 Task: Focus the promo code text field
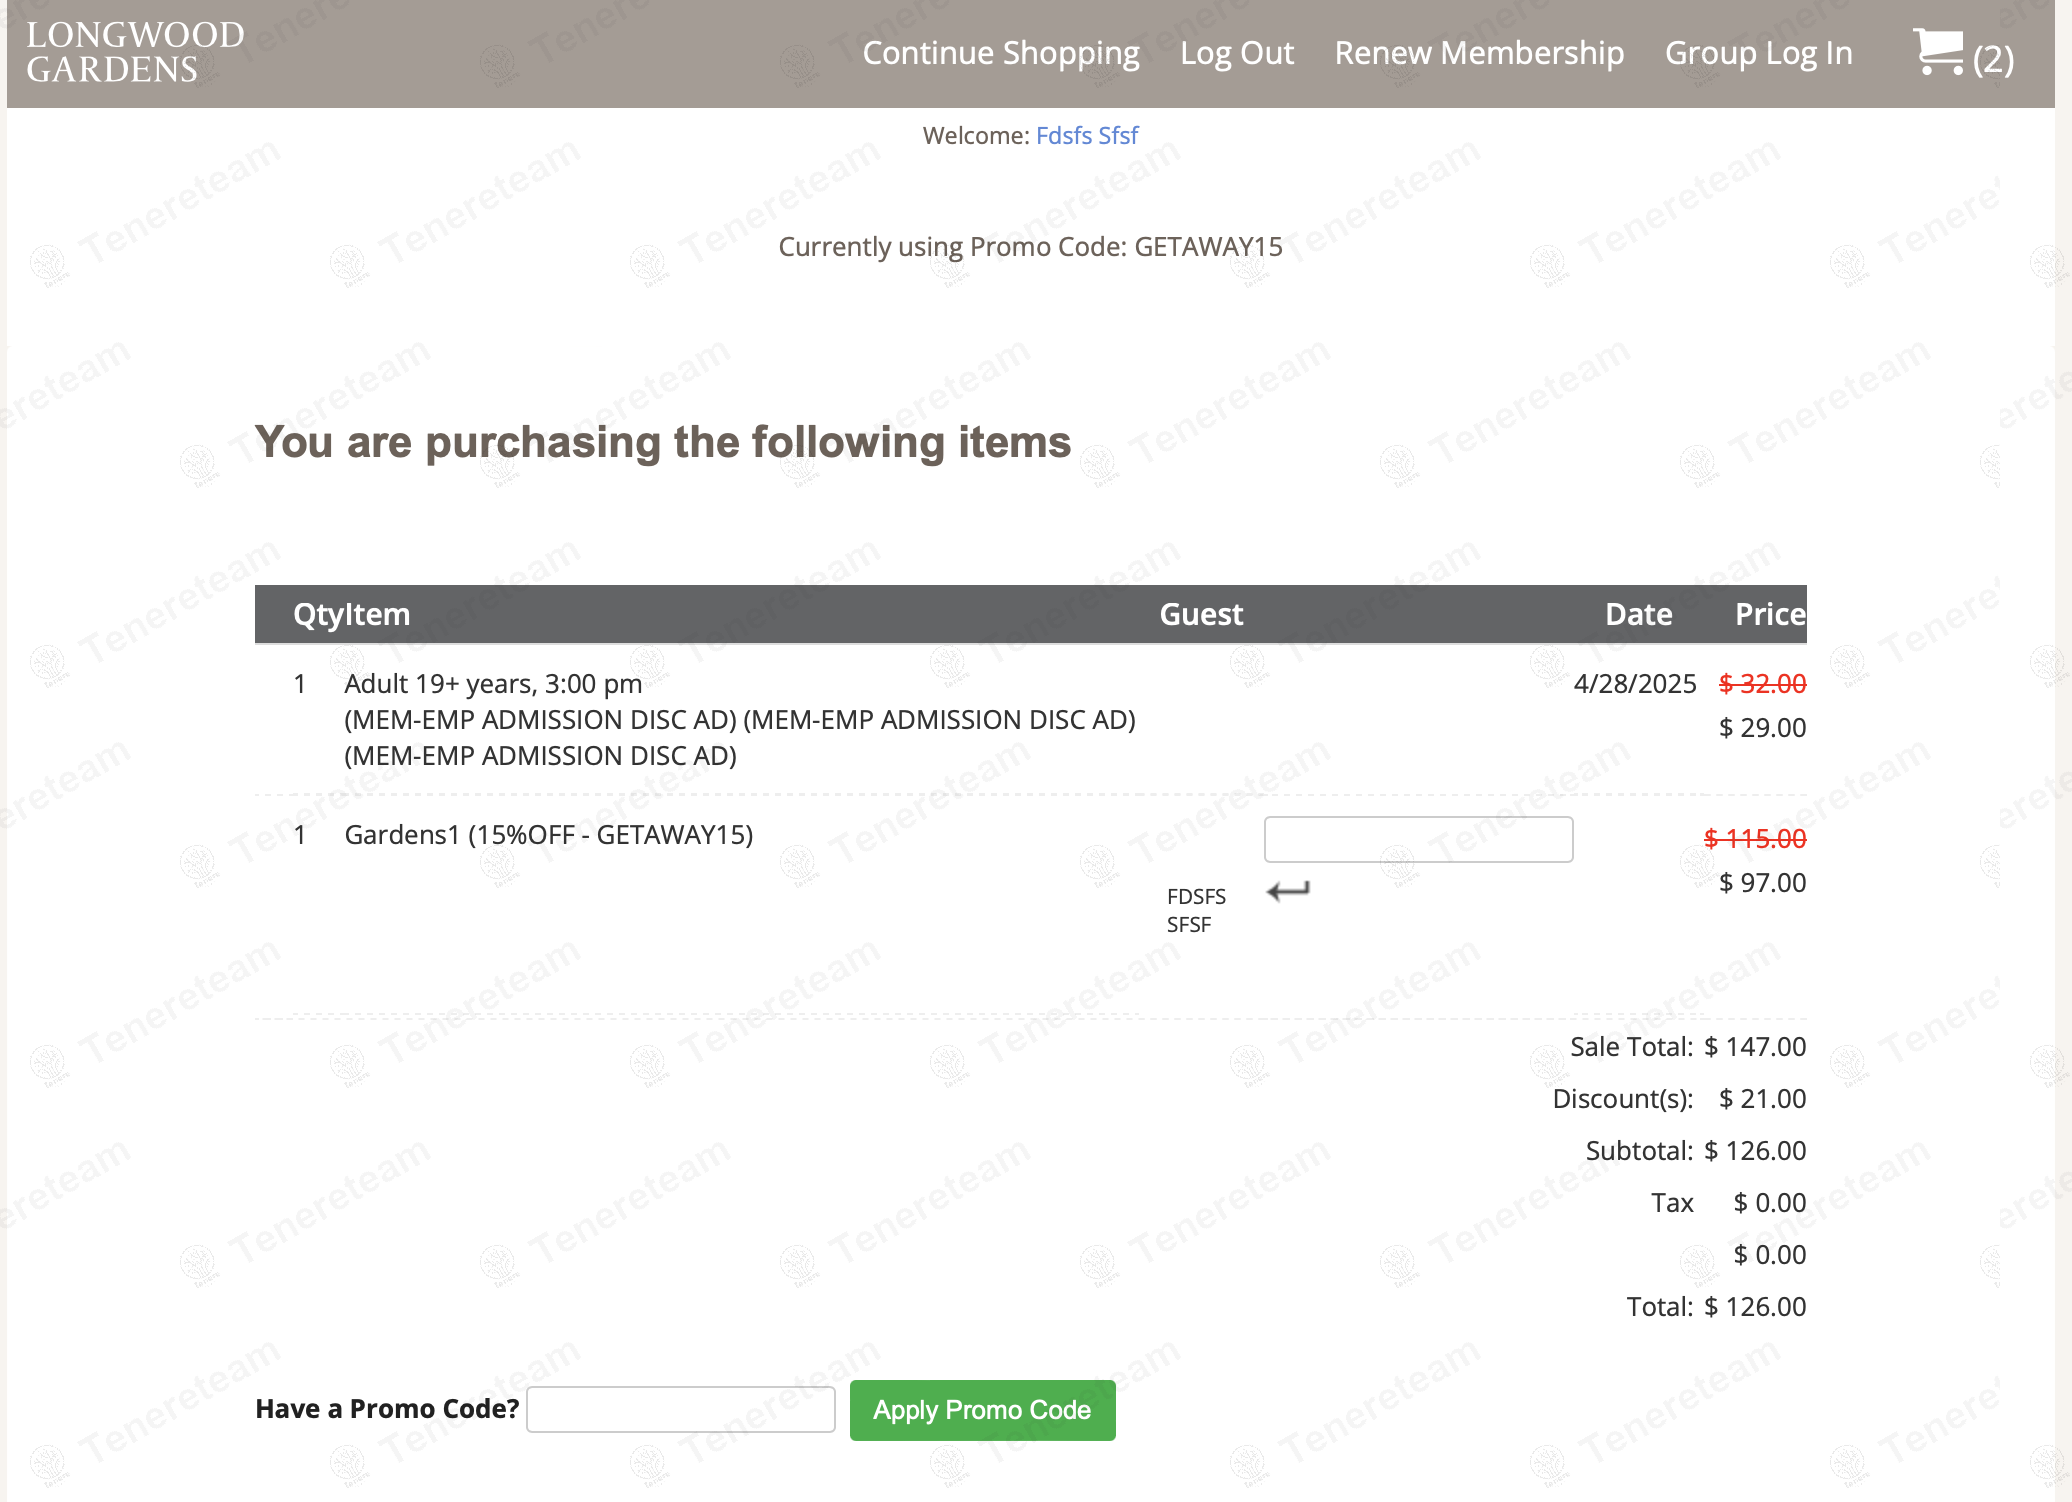pos(681,1409)
